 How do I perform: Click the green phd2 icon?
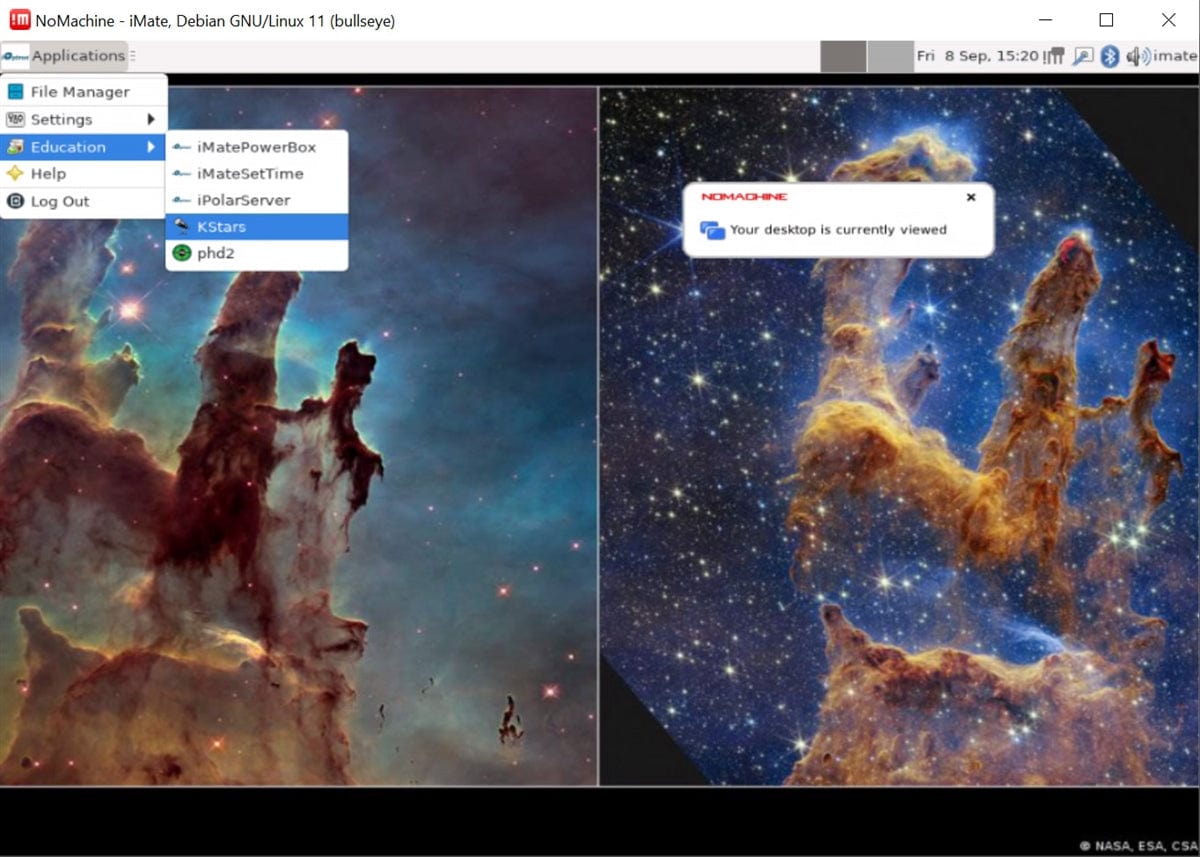pyautogui.click(x=181, y=254)
